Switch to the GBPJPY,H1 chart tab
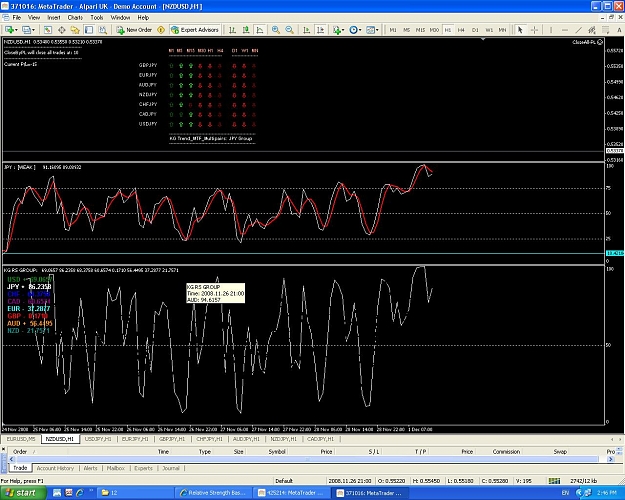625x500 pixels. tap(172, 439)
